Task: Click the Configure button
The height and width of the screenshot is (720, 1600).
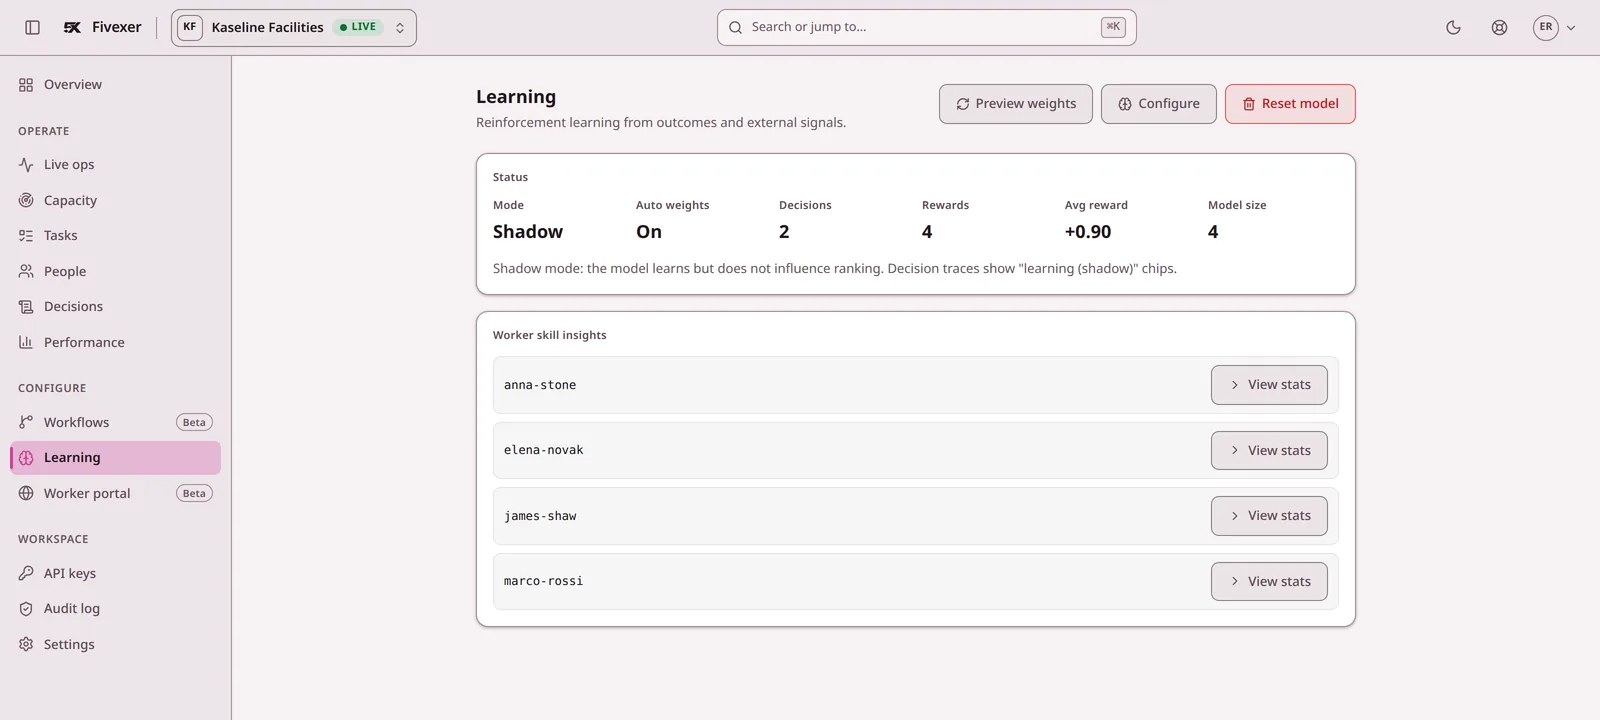Action: [1158, 104]
